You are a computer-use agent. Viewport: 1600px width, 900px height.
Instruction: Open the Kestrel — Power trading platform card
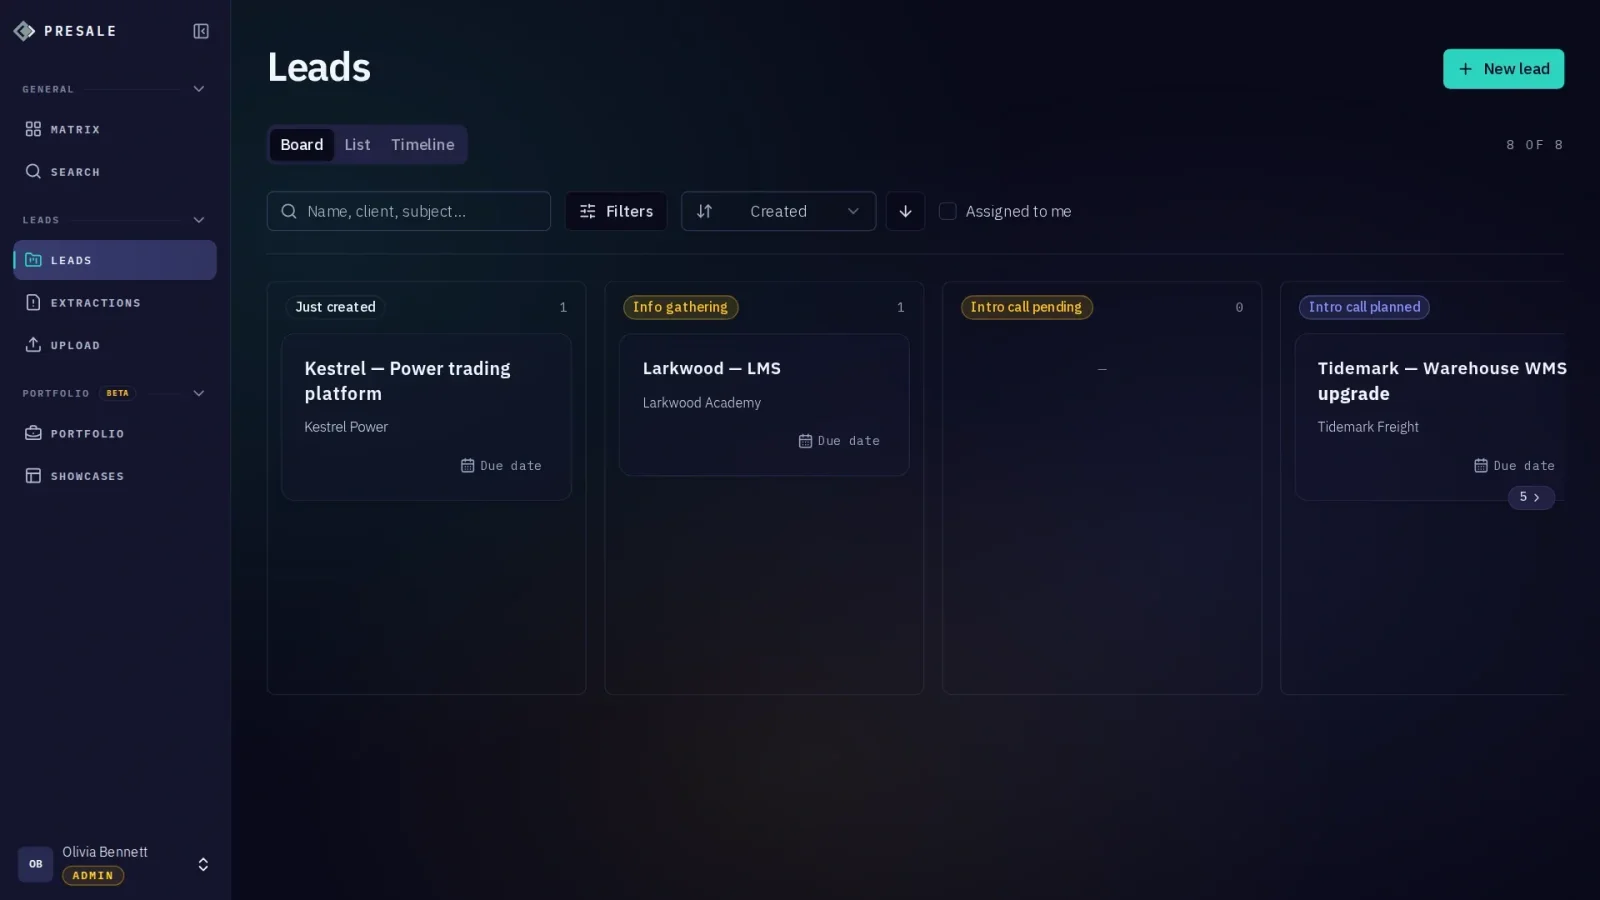pyautogui.click(x=426, y=417)
